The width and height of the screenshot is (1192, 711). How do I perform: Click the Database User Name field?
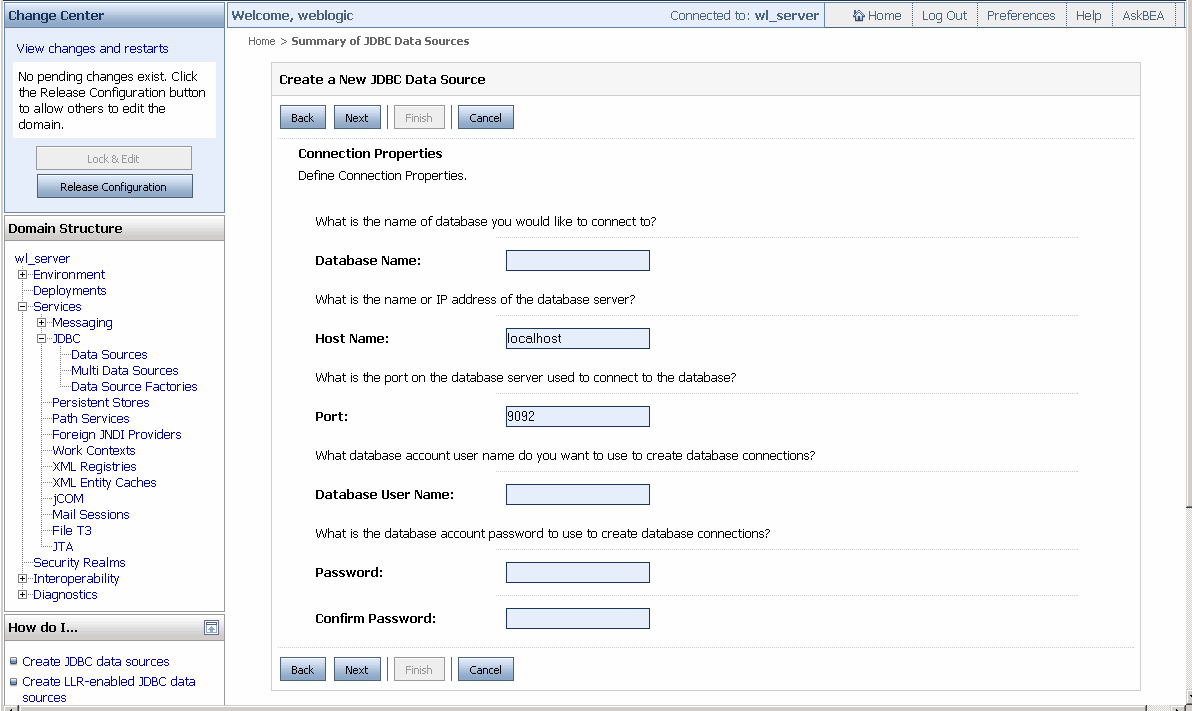[577, 495]
